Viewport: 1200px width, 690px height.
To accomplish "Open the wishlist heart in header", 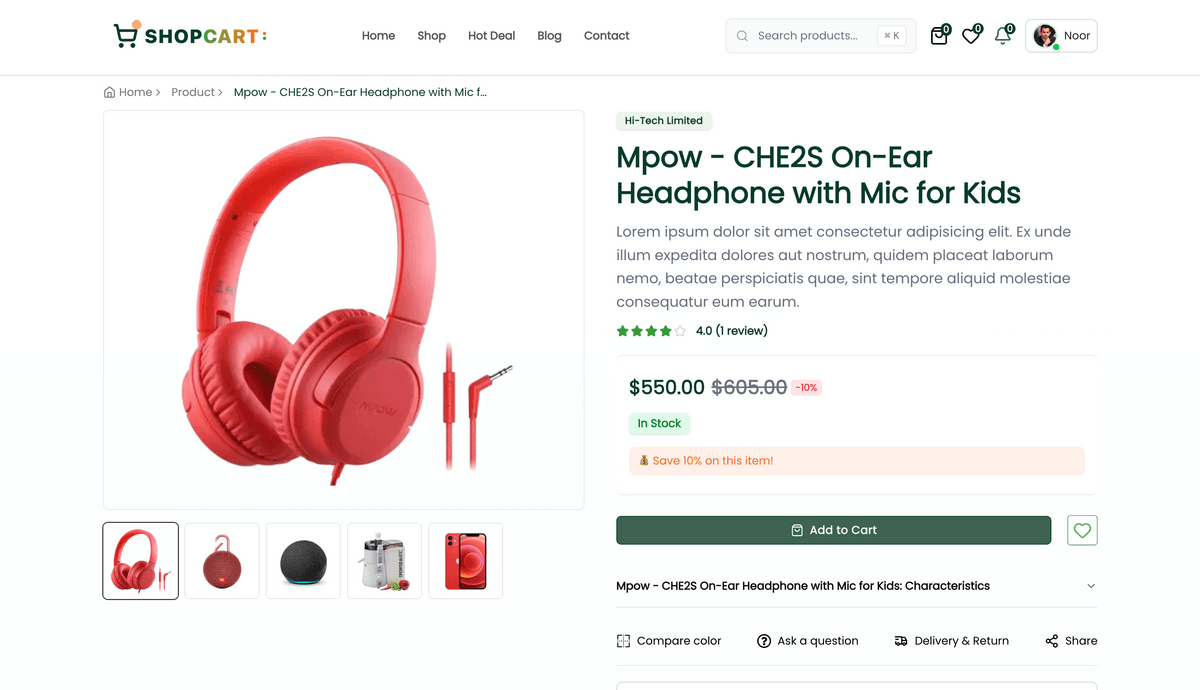I will coord(970,36).
